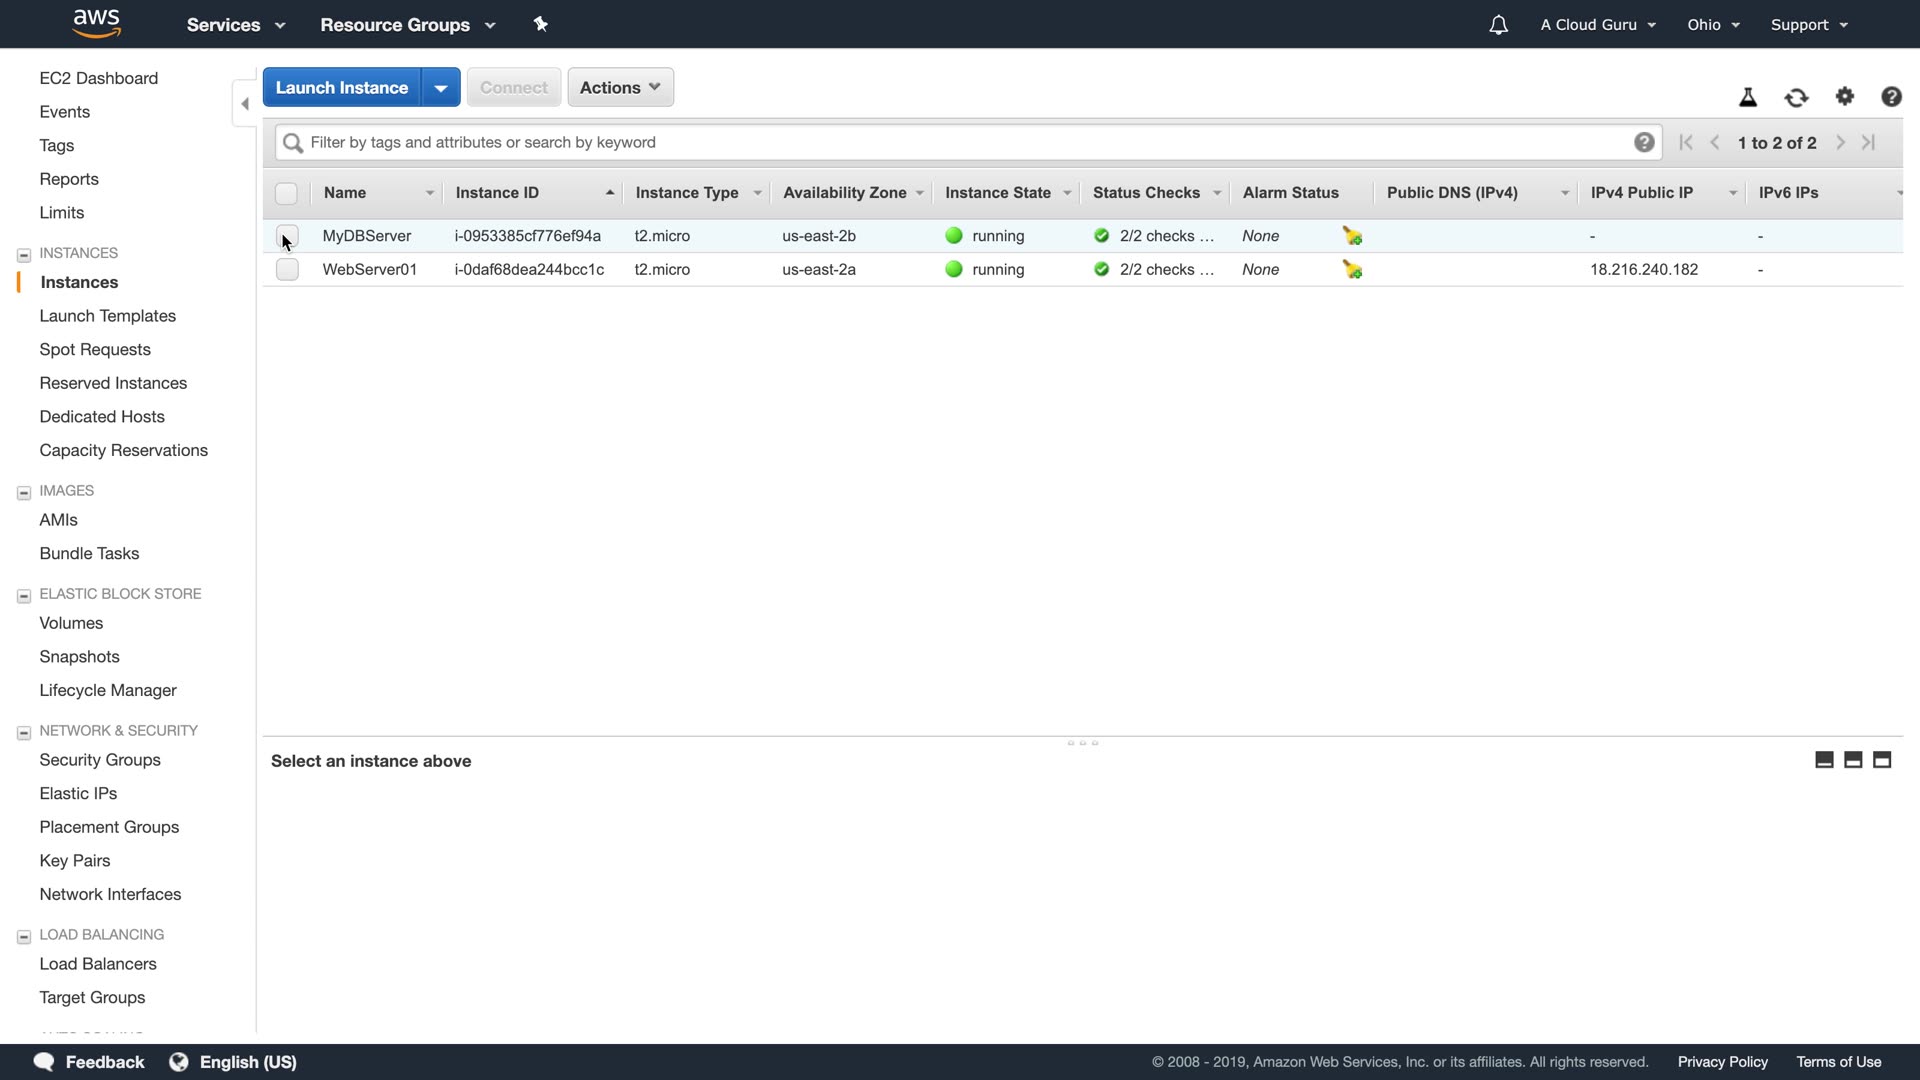Viewport: 1920px width, 1080px height.
Task: Open the Ohio region dropdown
Action: 1713,25
